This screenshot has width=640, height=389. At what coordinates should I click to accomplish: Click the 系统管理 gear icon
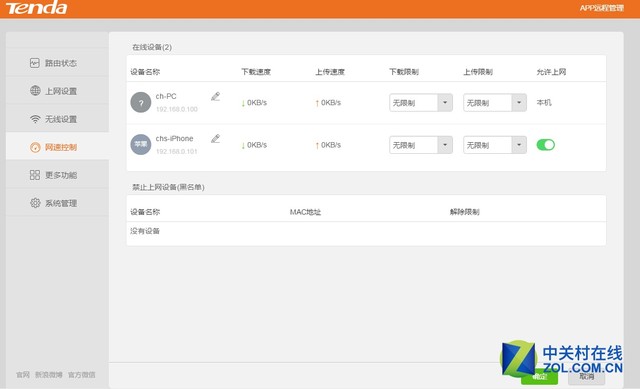coord(35,203)
